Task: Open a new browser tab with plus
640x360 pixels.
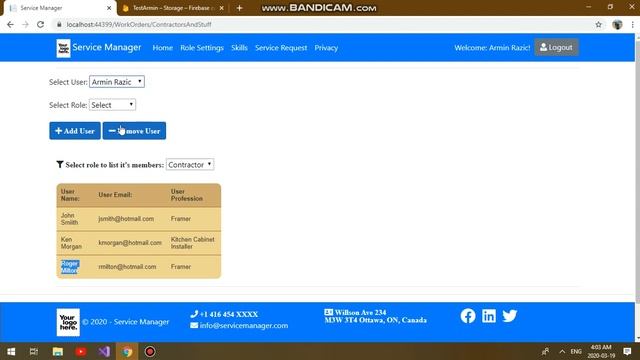Action: [240, 8]
